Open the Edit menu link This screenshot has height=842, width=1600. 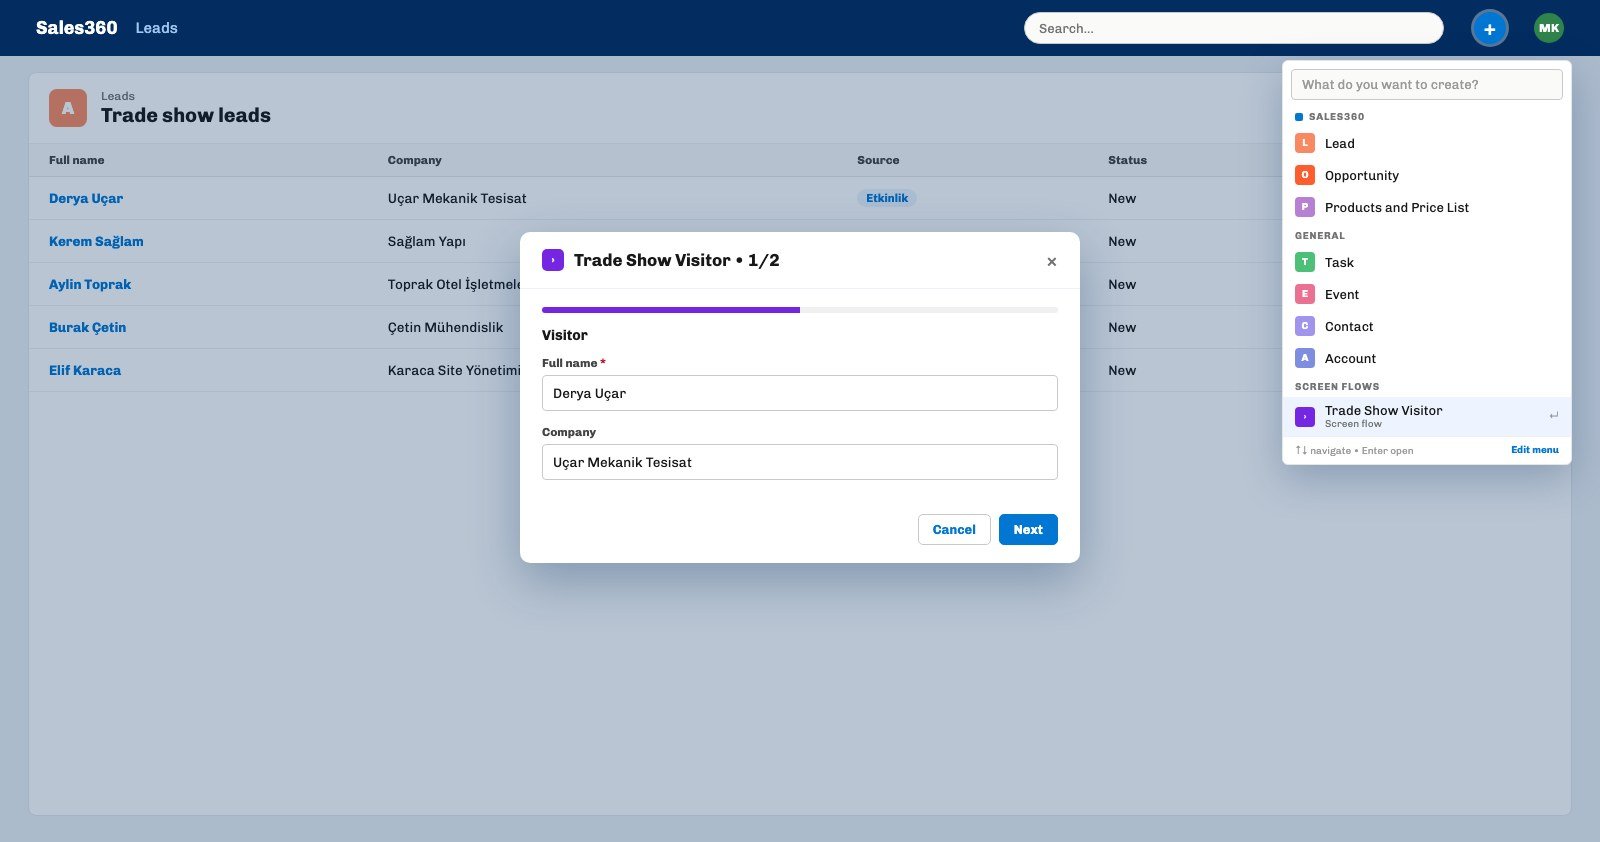1534,450
